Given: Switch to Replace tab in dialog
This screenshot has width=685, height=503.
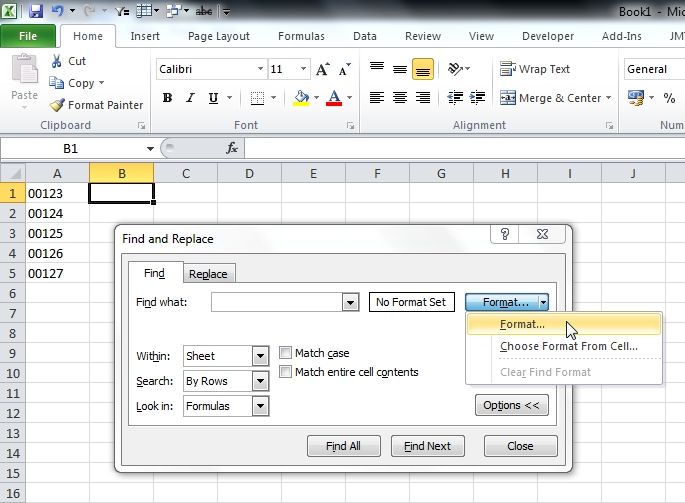Looking at the screenshot, I should tap(208, 274).
